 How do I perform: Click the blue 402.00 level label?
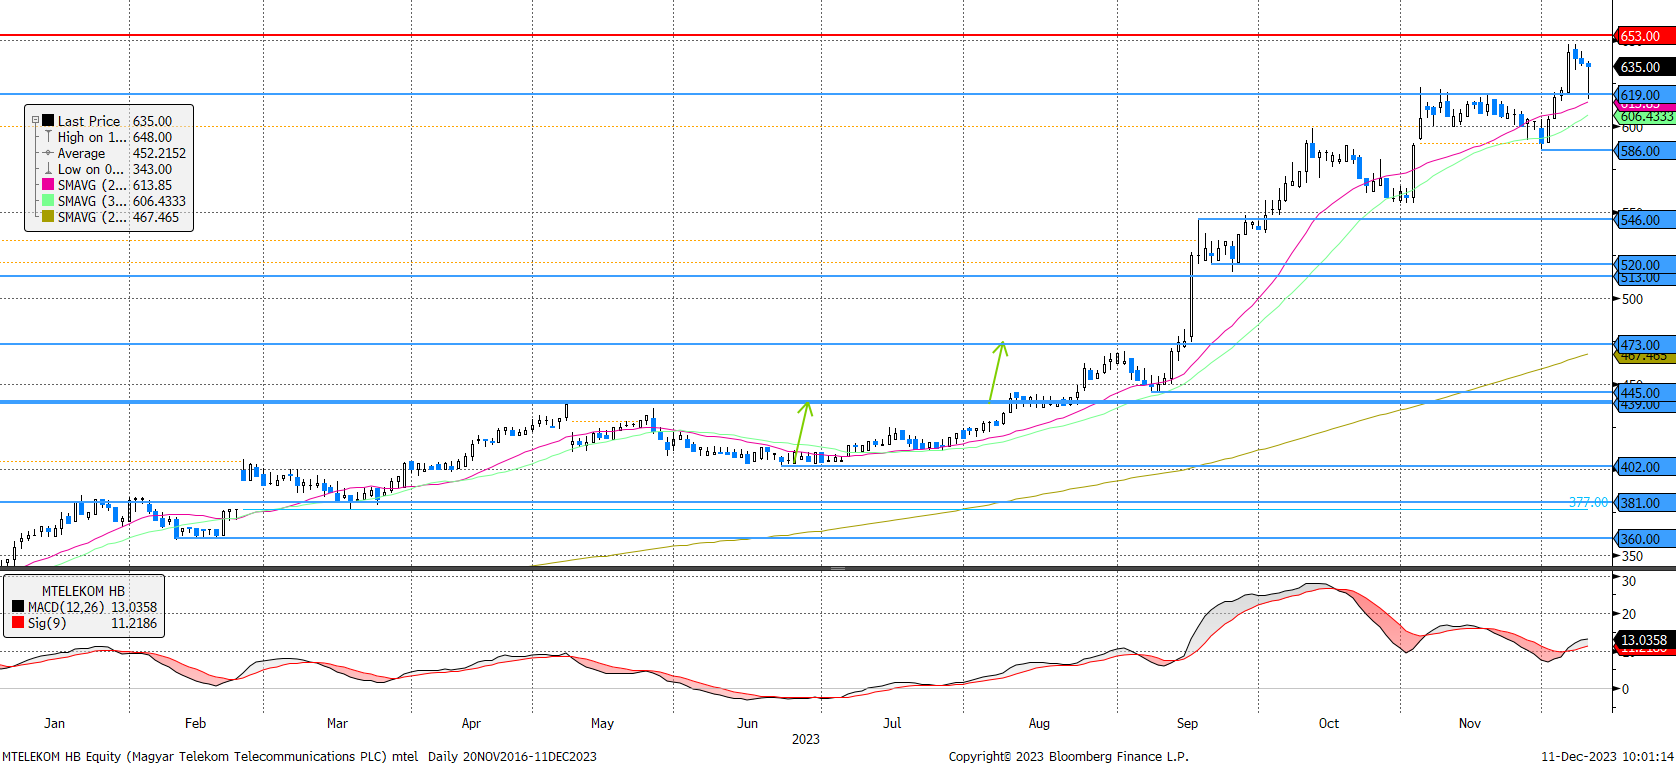point(1645,467)
